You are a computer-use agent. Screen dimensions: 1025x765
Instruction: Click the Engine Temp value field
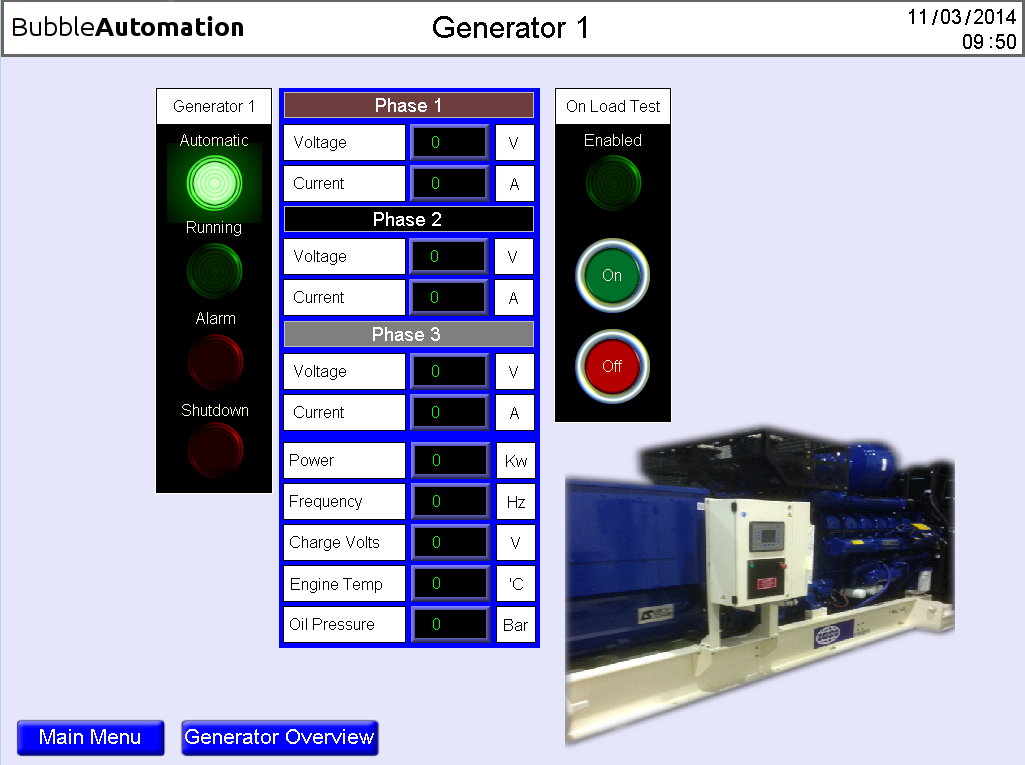(x=450, y=583)
